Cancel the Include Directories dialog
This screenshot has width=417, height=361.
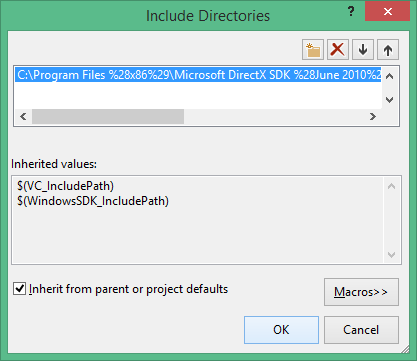point(361,330)
